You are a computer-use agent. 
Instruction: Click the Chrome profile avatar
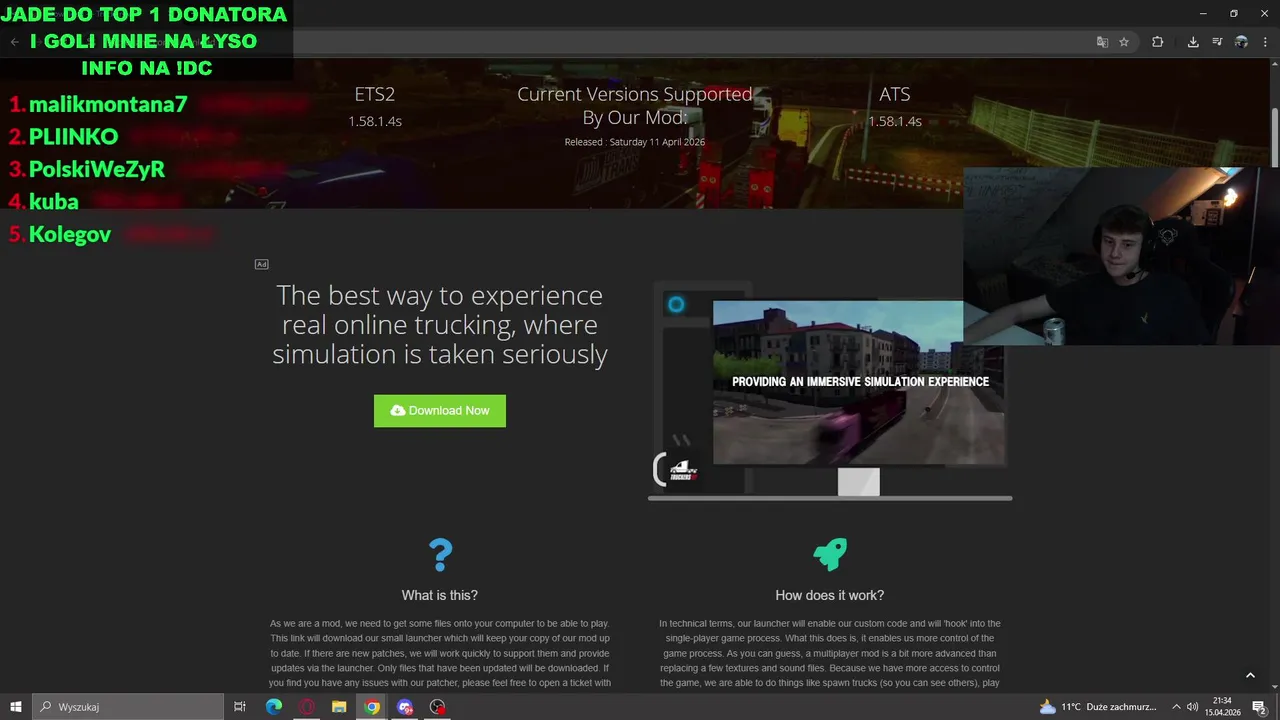(x=1241, y=42)
